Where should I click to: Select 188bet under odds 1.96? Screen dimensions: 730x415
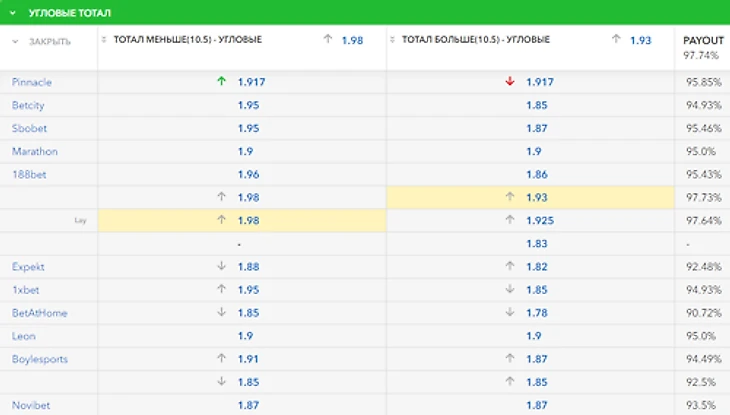click(249, 174)
